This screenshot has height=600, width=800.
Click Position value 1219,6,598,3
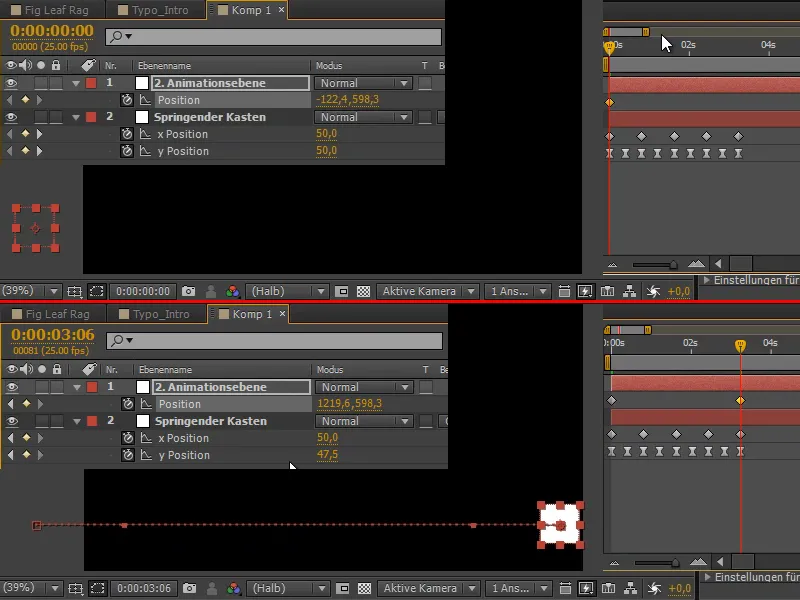click(349, 404)
